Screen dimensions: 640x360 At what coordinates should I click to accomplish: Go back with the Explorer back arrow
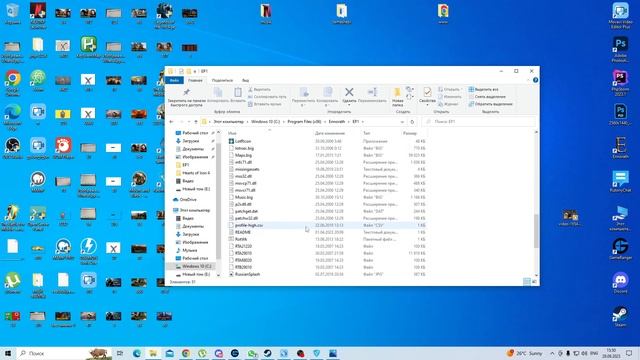coord(171,122)
